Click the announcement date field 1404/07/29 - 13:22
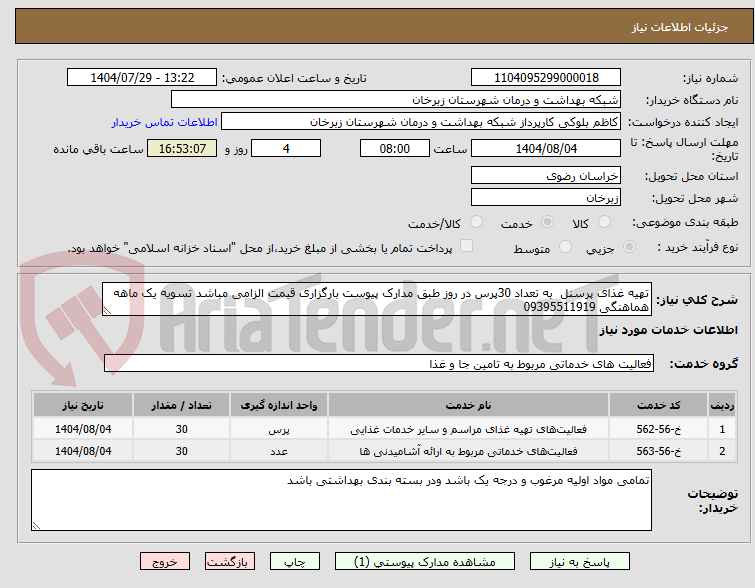The width and height of the screenshot is (755, 588). click(142, 78)
